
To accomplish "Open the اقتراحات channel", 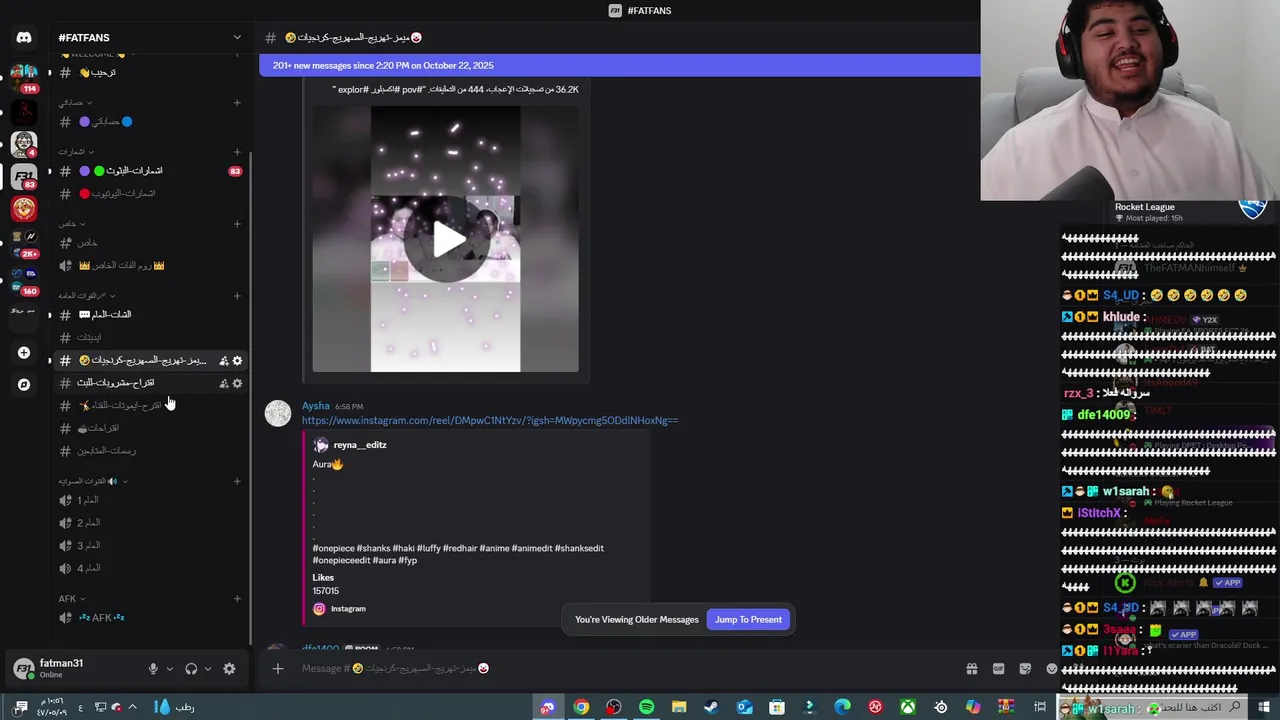I will point(150,428).
